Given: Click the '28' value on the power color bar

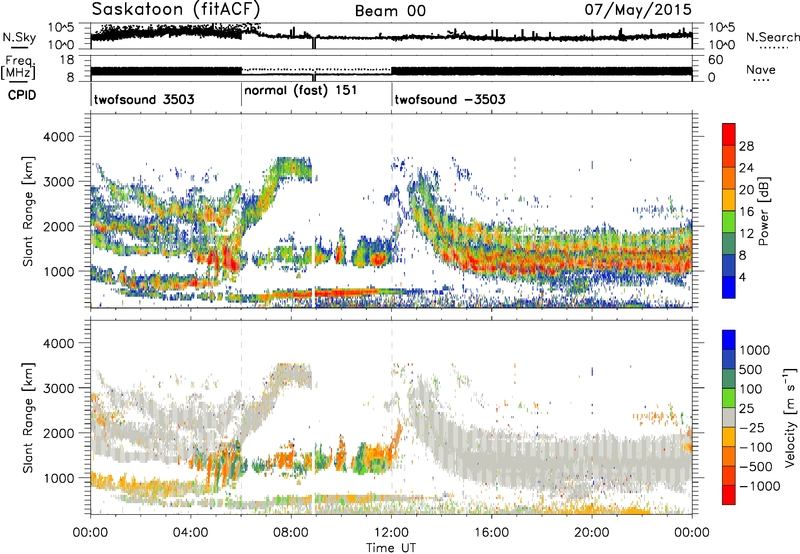Looking at the screenshot, I should coord(746,146).
